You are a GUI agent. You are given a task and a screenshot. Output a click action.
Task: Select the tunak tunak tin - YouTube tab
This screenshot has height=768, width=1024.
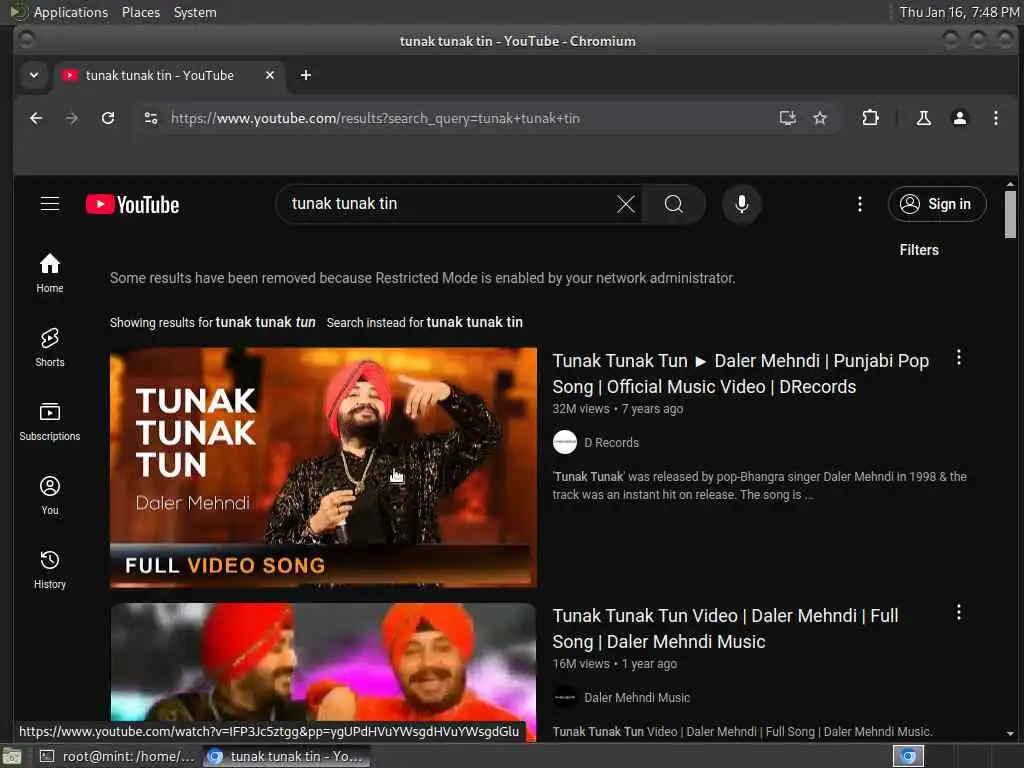[x=170, y=75]
